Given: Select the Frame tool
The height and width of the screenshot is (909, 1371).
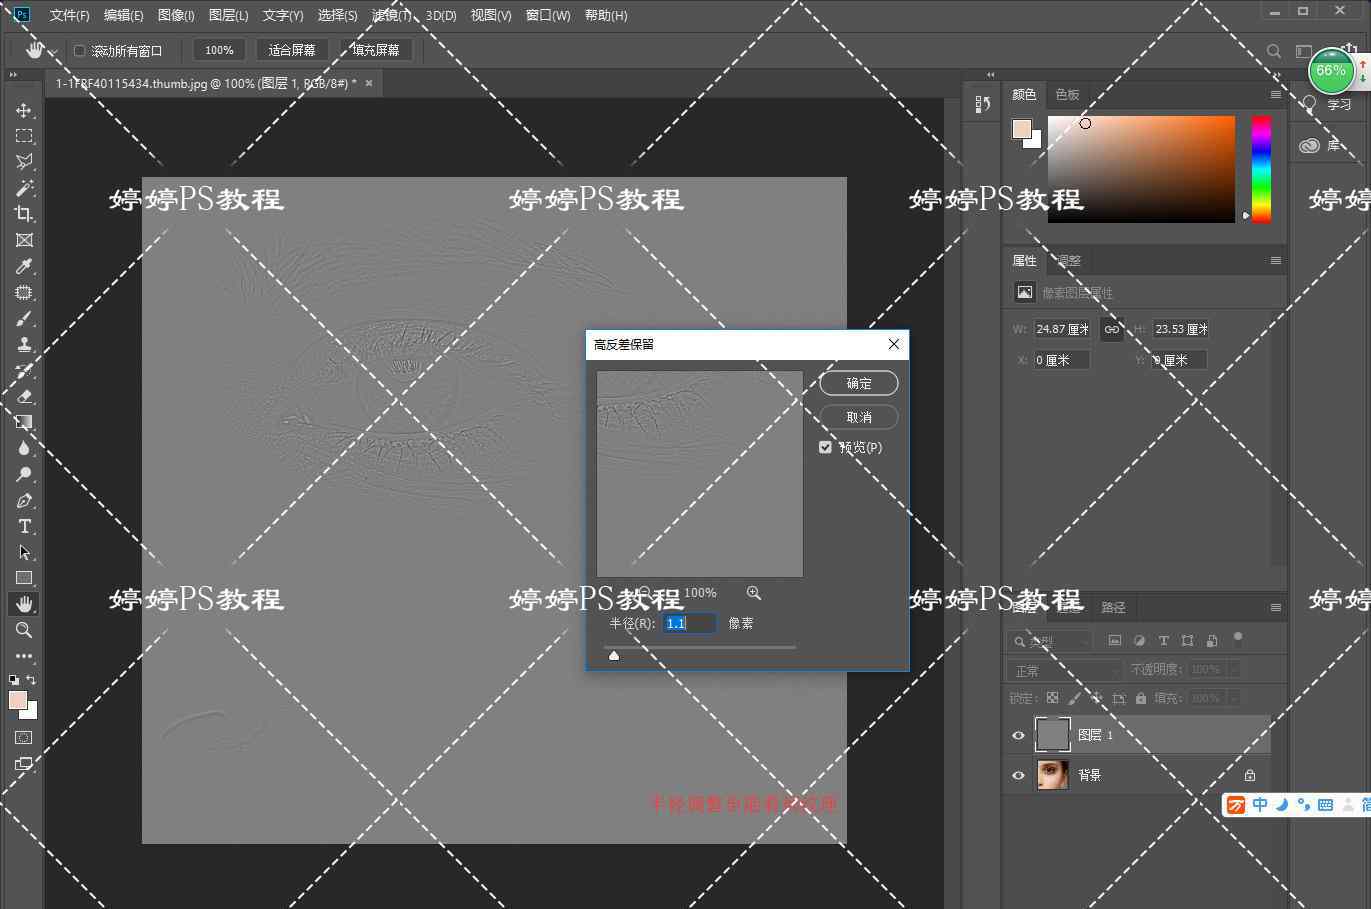Looking at the screenshot, I should [24, 240].
